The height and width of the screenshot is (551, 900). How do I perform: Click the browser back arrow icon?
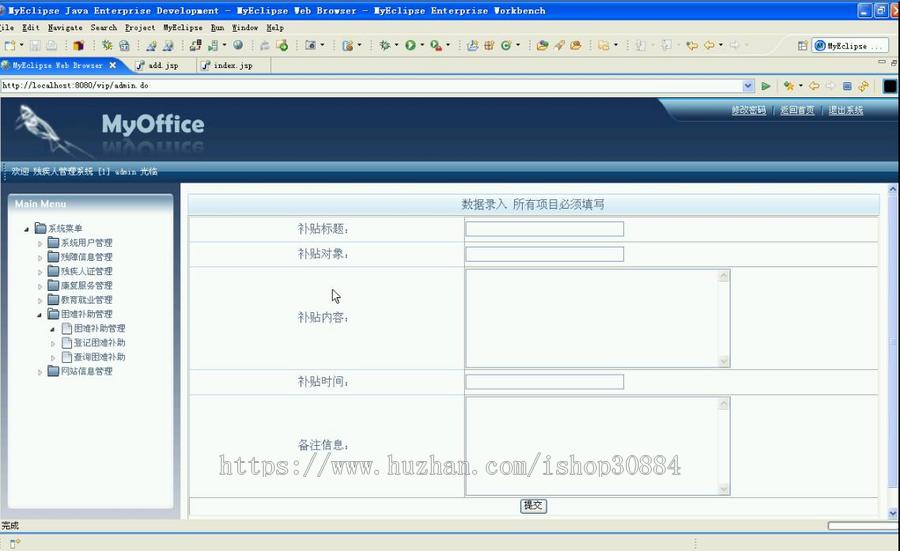pos(814,86)
